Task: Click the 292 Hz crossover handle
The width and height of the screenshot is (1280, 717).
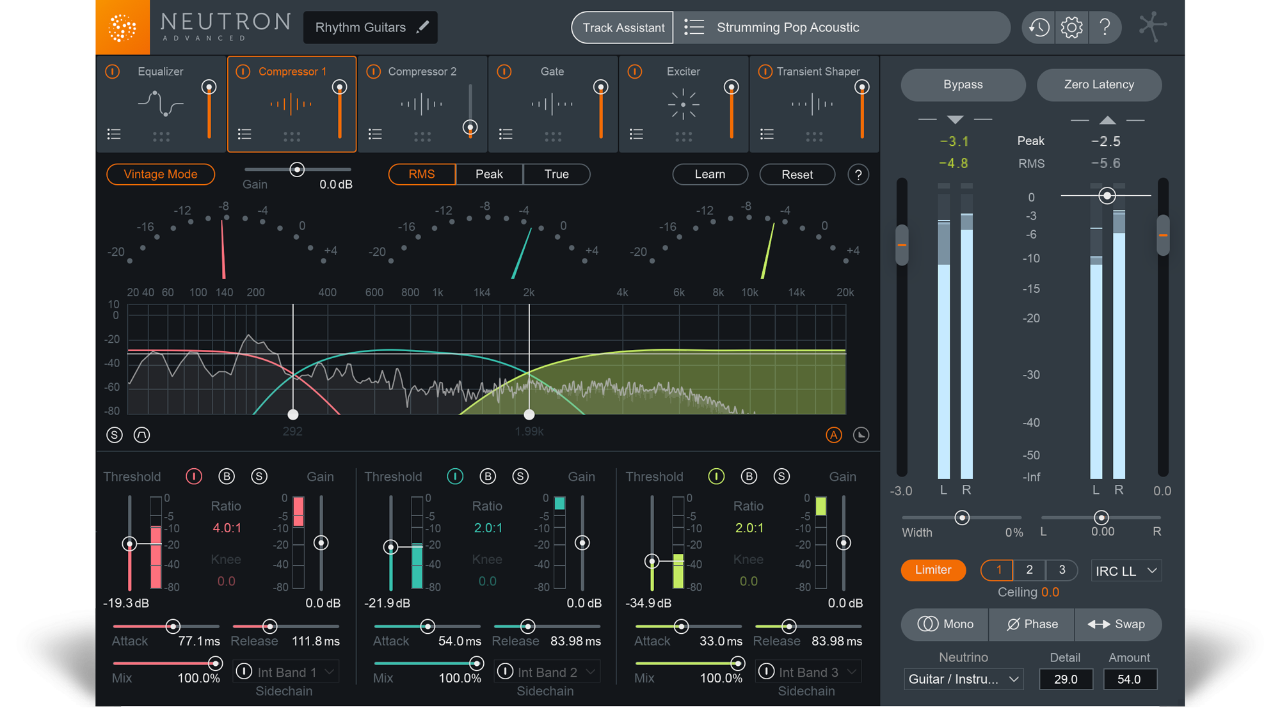Action: pos(293,414)
